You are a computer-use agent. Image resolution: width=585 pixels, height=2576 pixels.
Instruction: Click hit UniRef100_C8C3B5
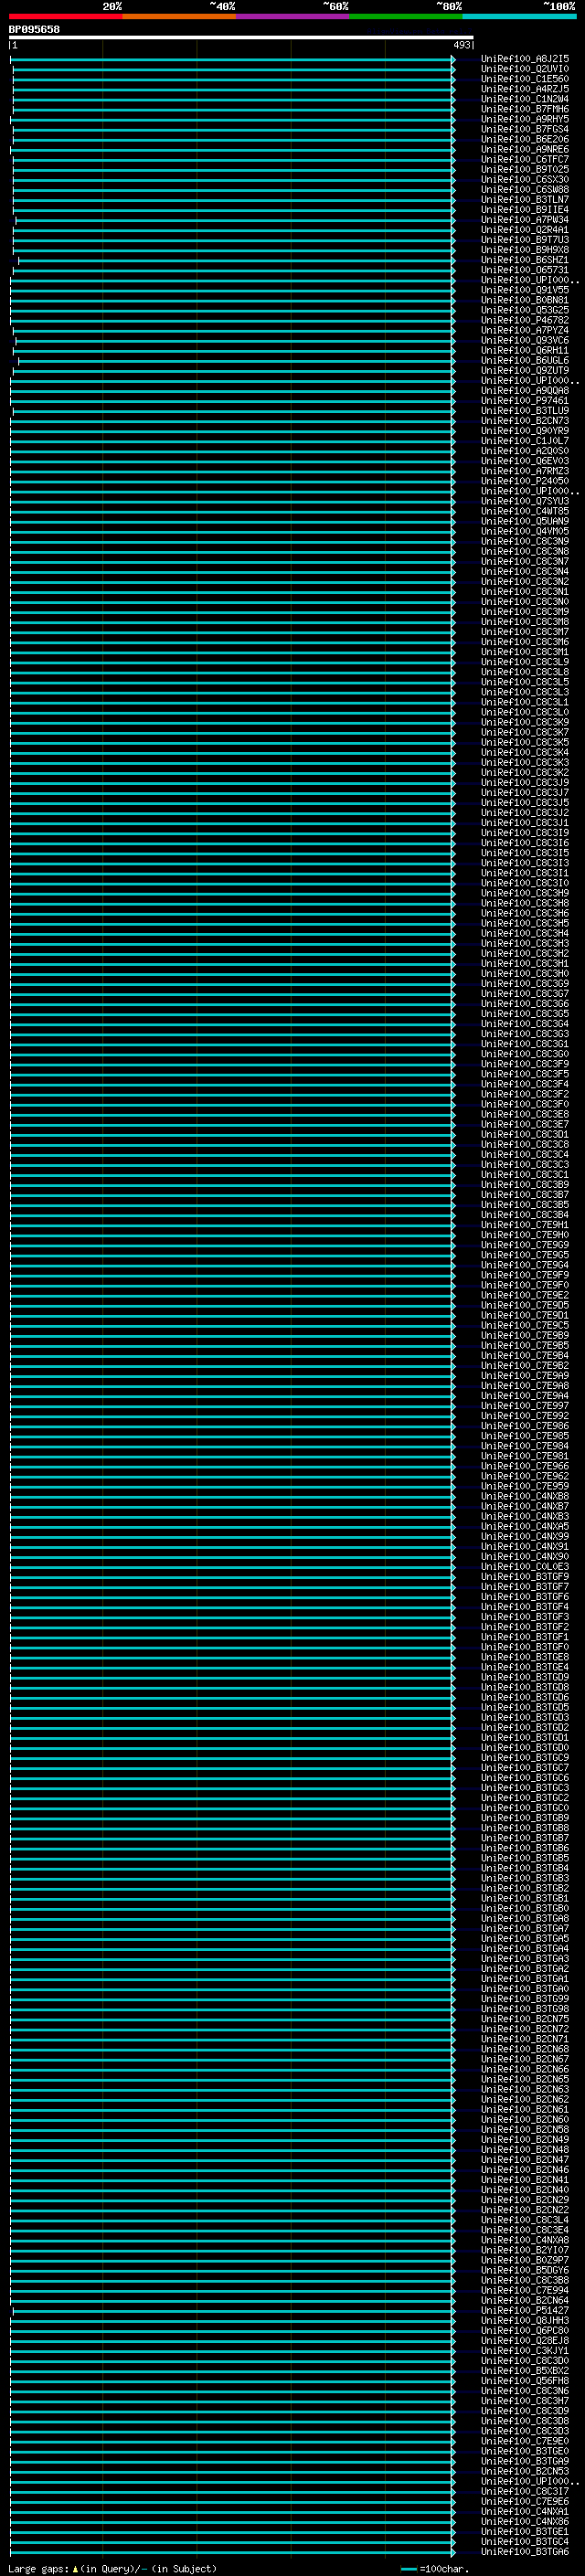(525, 1205)
